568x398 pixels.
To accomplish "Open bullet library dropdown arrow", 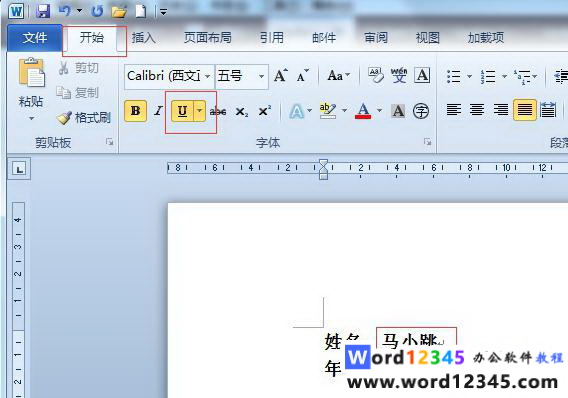I will pos(469,76).
